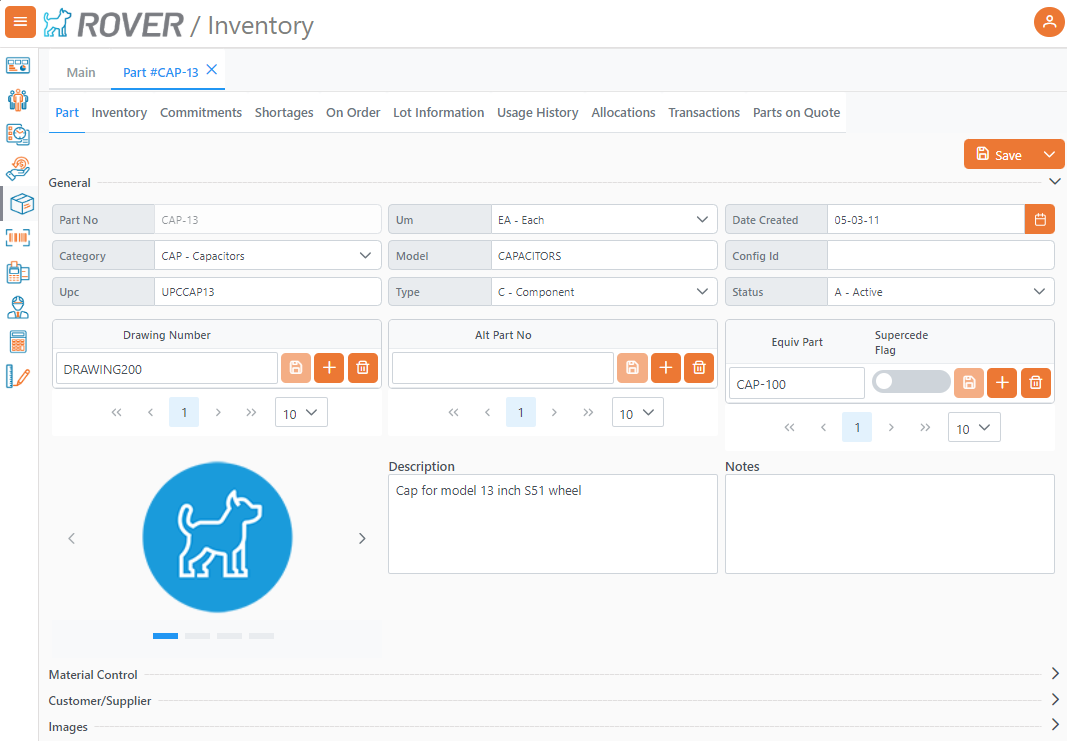The height and width of the screenshot is (741, 1067).
Task: Open the calculator icon in sidebar
Action: coord(19,341)
